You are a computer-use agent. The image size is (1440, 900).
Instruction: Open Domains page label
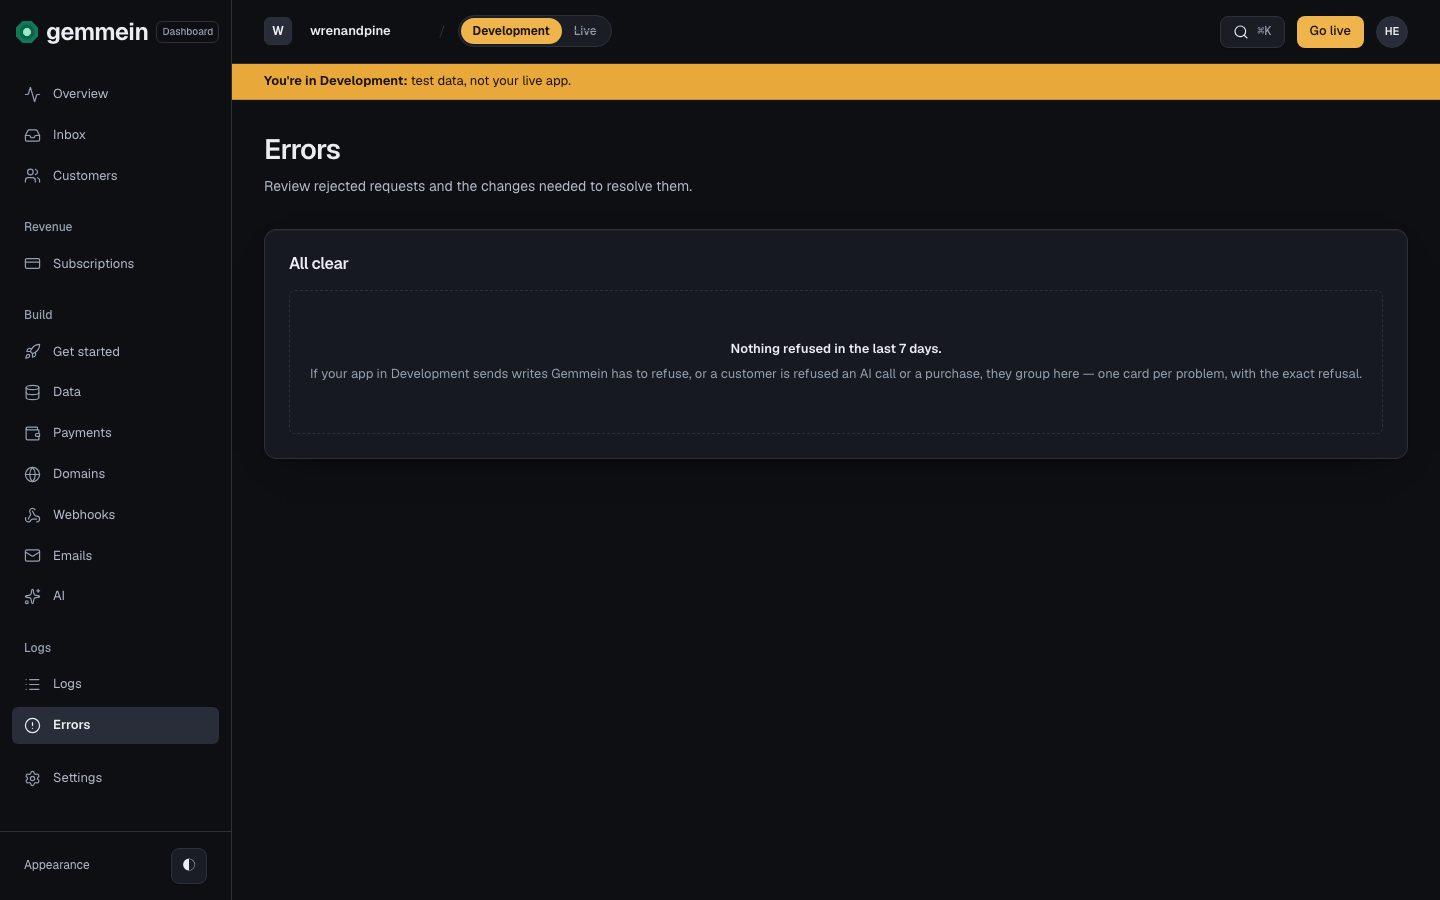click(x=79, y=474)
